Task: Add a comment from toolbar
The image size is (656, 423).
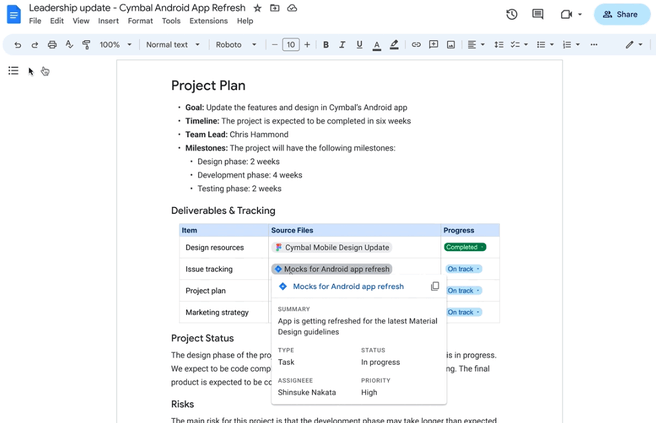Action: 433,45
